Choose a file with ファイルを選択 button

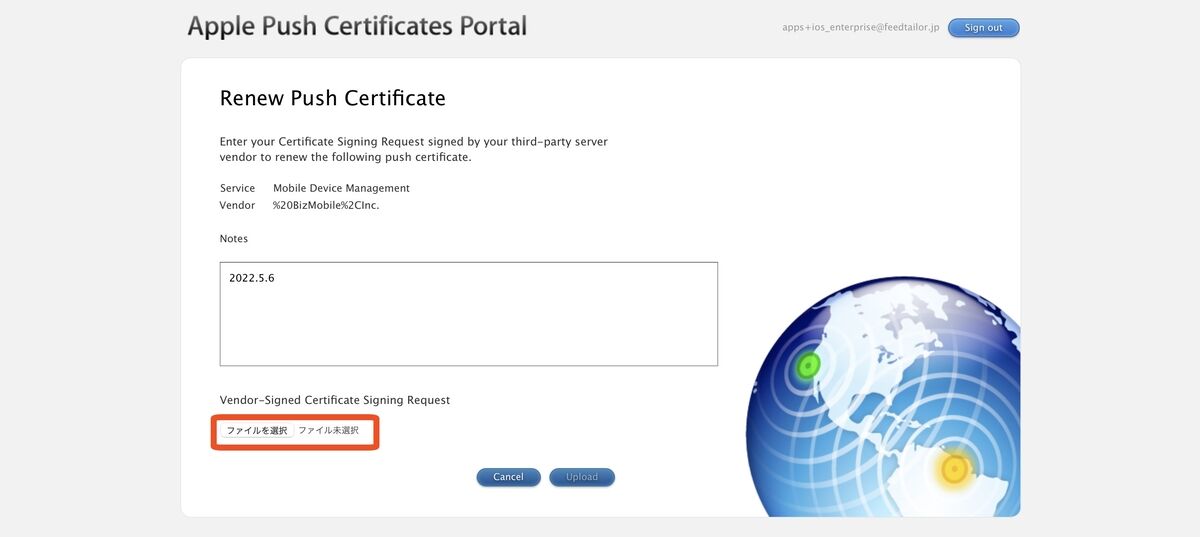[257, 431]
